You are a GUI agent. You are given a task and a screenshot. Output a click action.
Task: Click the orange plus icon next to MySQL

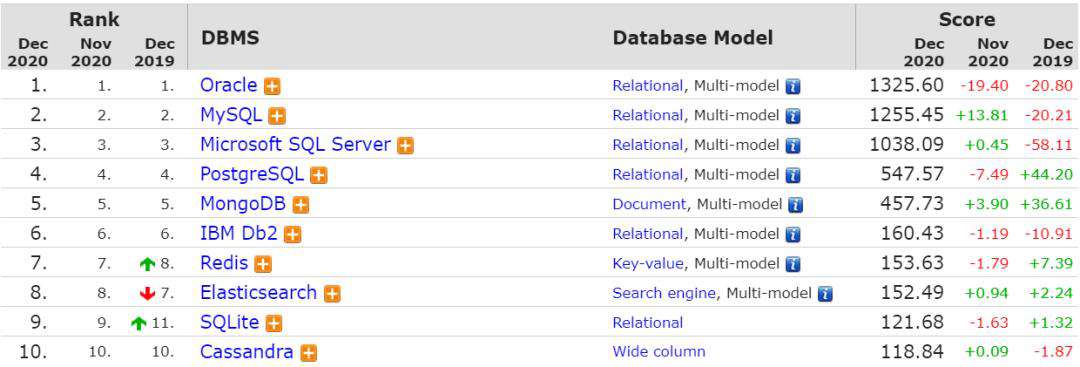tap(277, 116)
